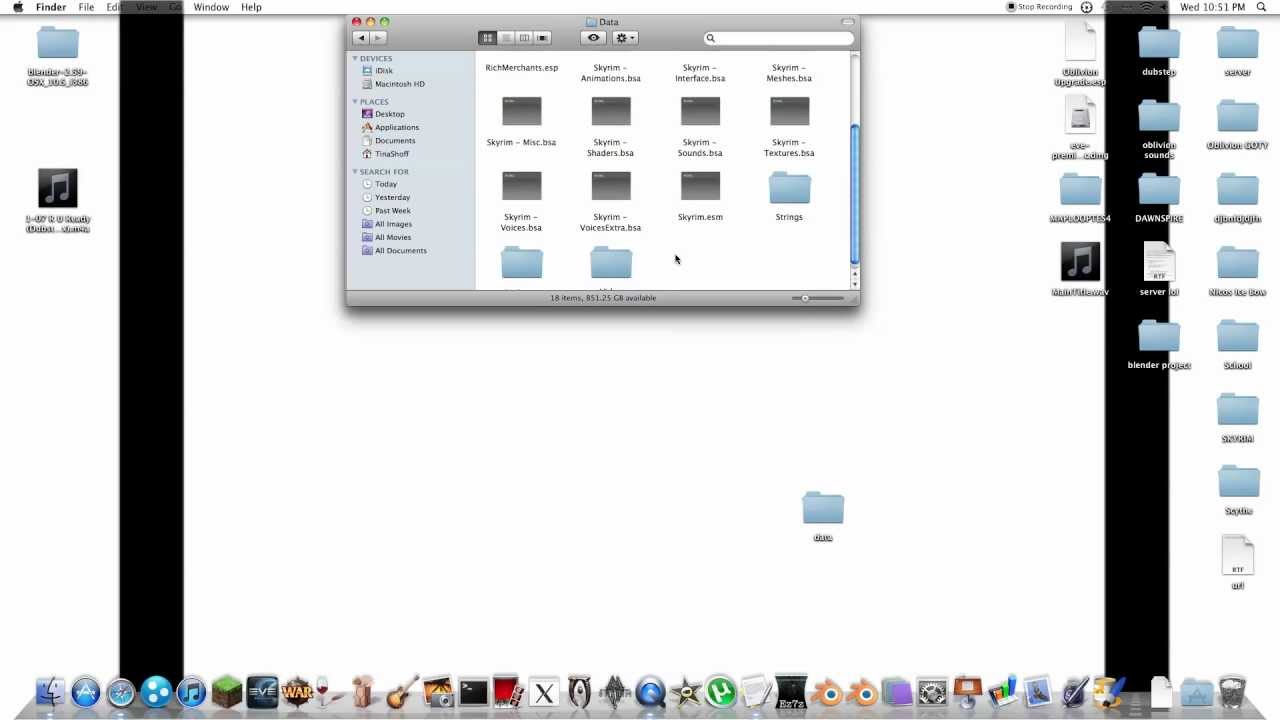The width and height of the screenshot is (1280, 720).
Task: Open uTorrent from the dock
Action: (720, 692)
